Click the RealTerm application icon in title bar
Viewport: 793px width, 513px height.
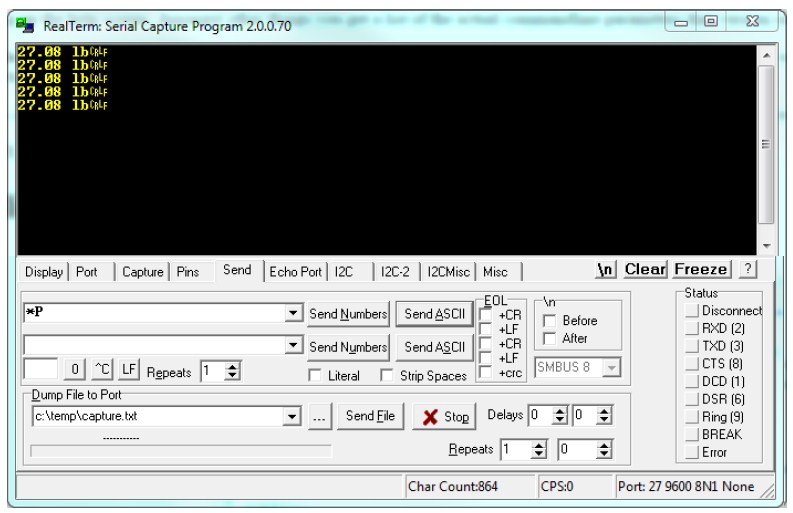[24, 25]
